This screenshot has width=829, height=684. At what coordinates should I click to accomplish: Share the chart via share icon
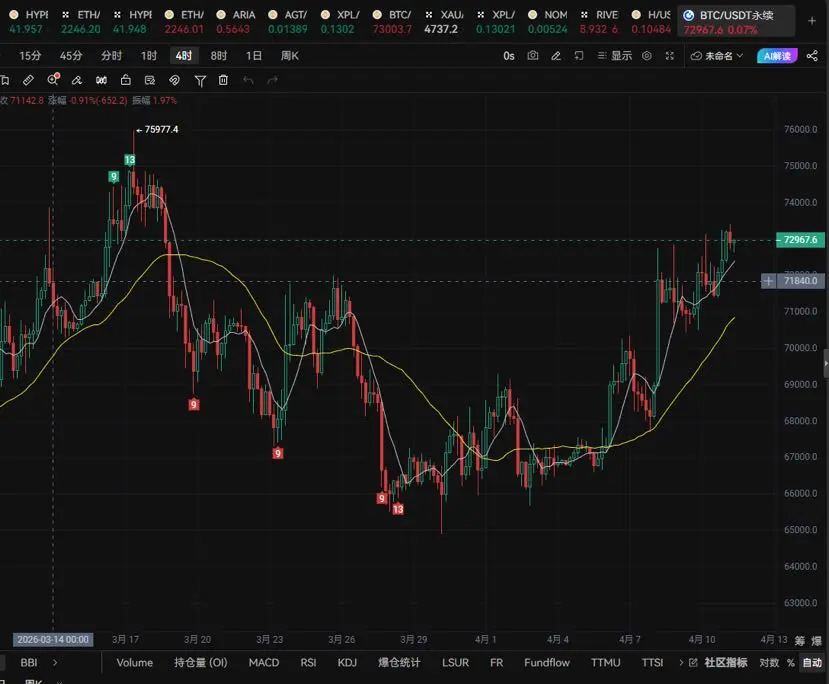point(813,56)
